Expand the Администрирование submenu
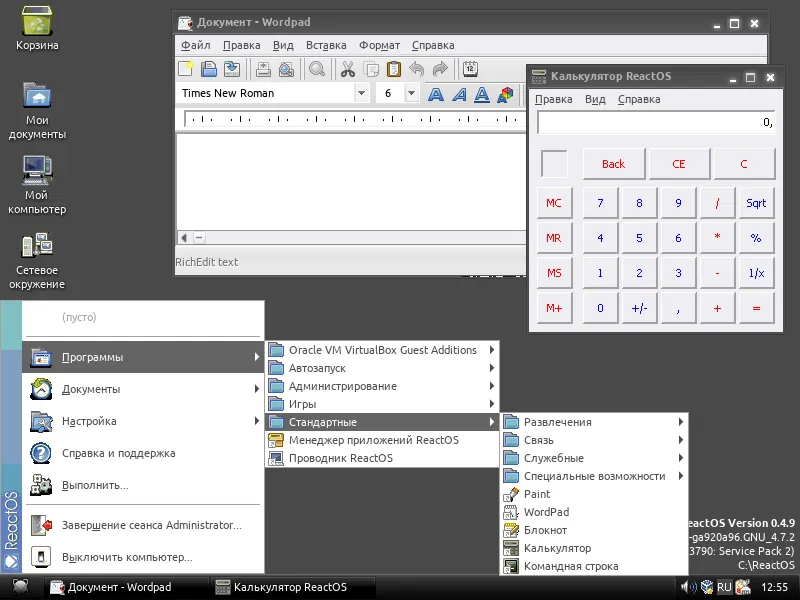Image resolution: width=800 pixels, height=600 pixels. click(382, 386)
